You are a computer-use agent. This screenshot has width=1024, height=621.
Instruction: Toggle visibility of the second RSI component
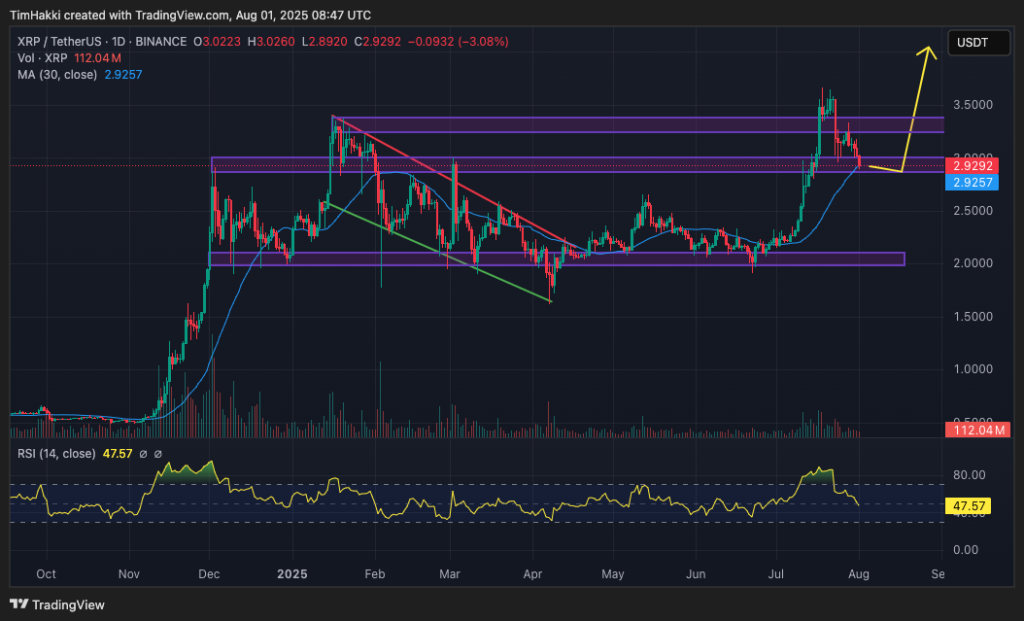point(158,455)
